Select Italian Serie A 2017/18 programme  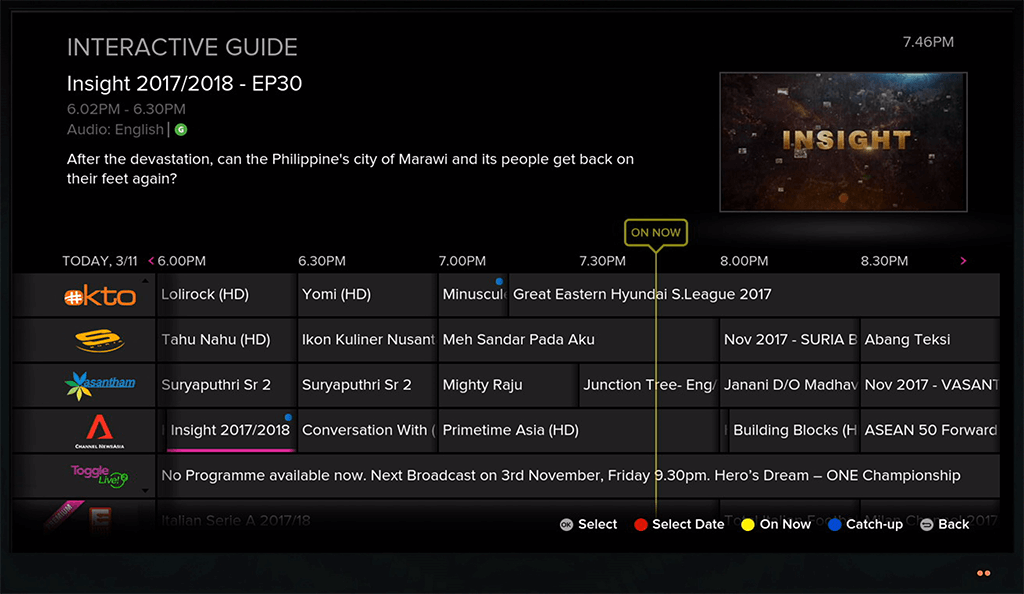point(438,520)
